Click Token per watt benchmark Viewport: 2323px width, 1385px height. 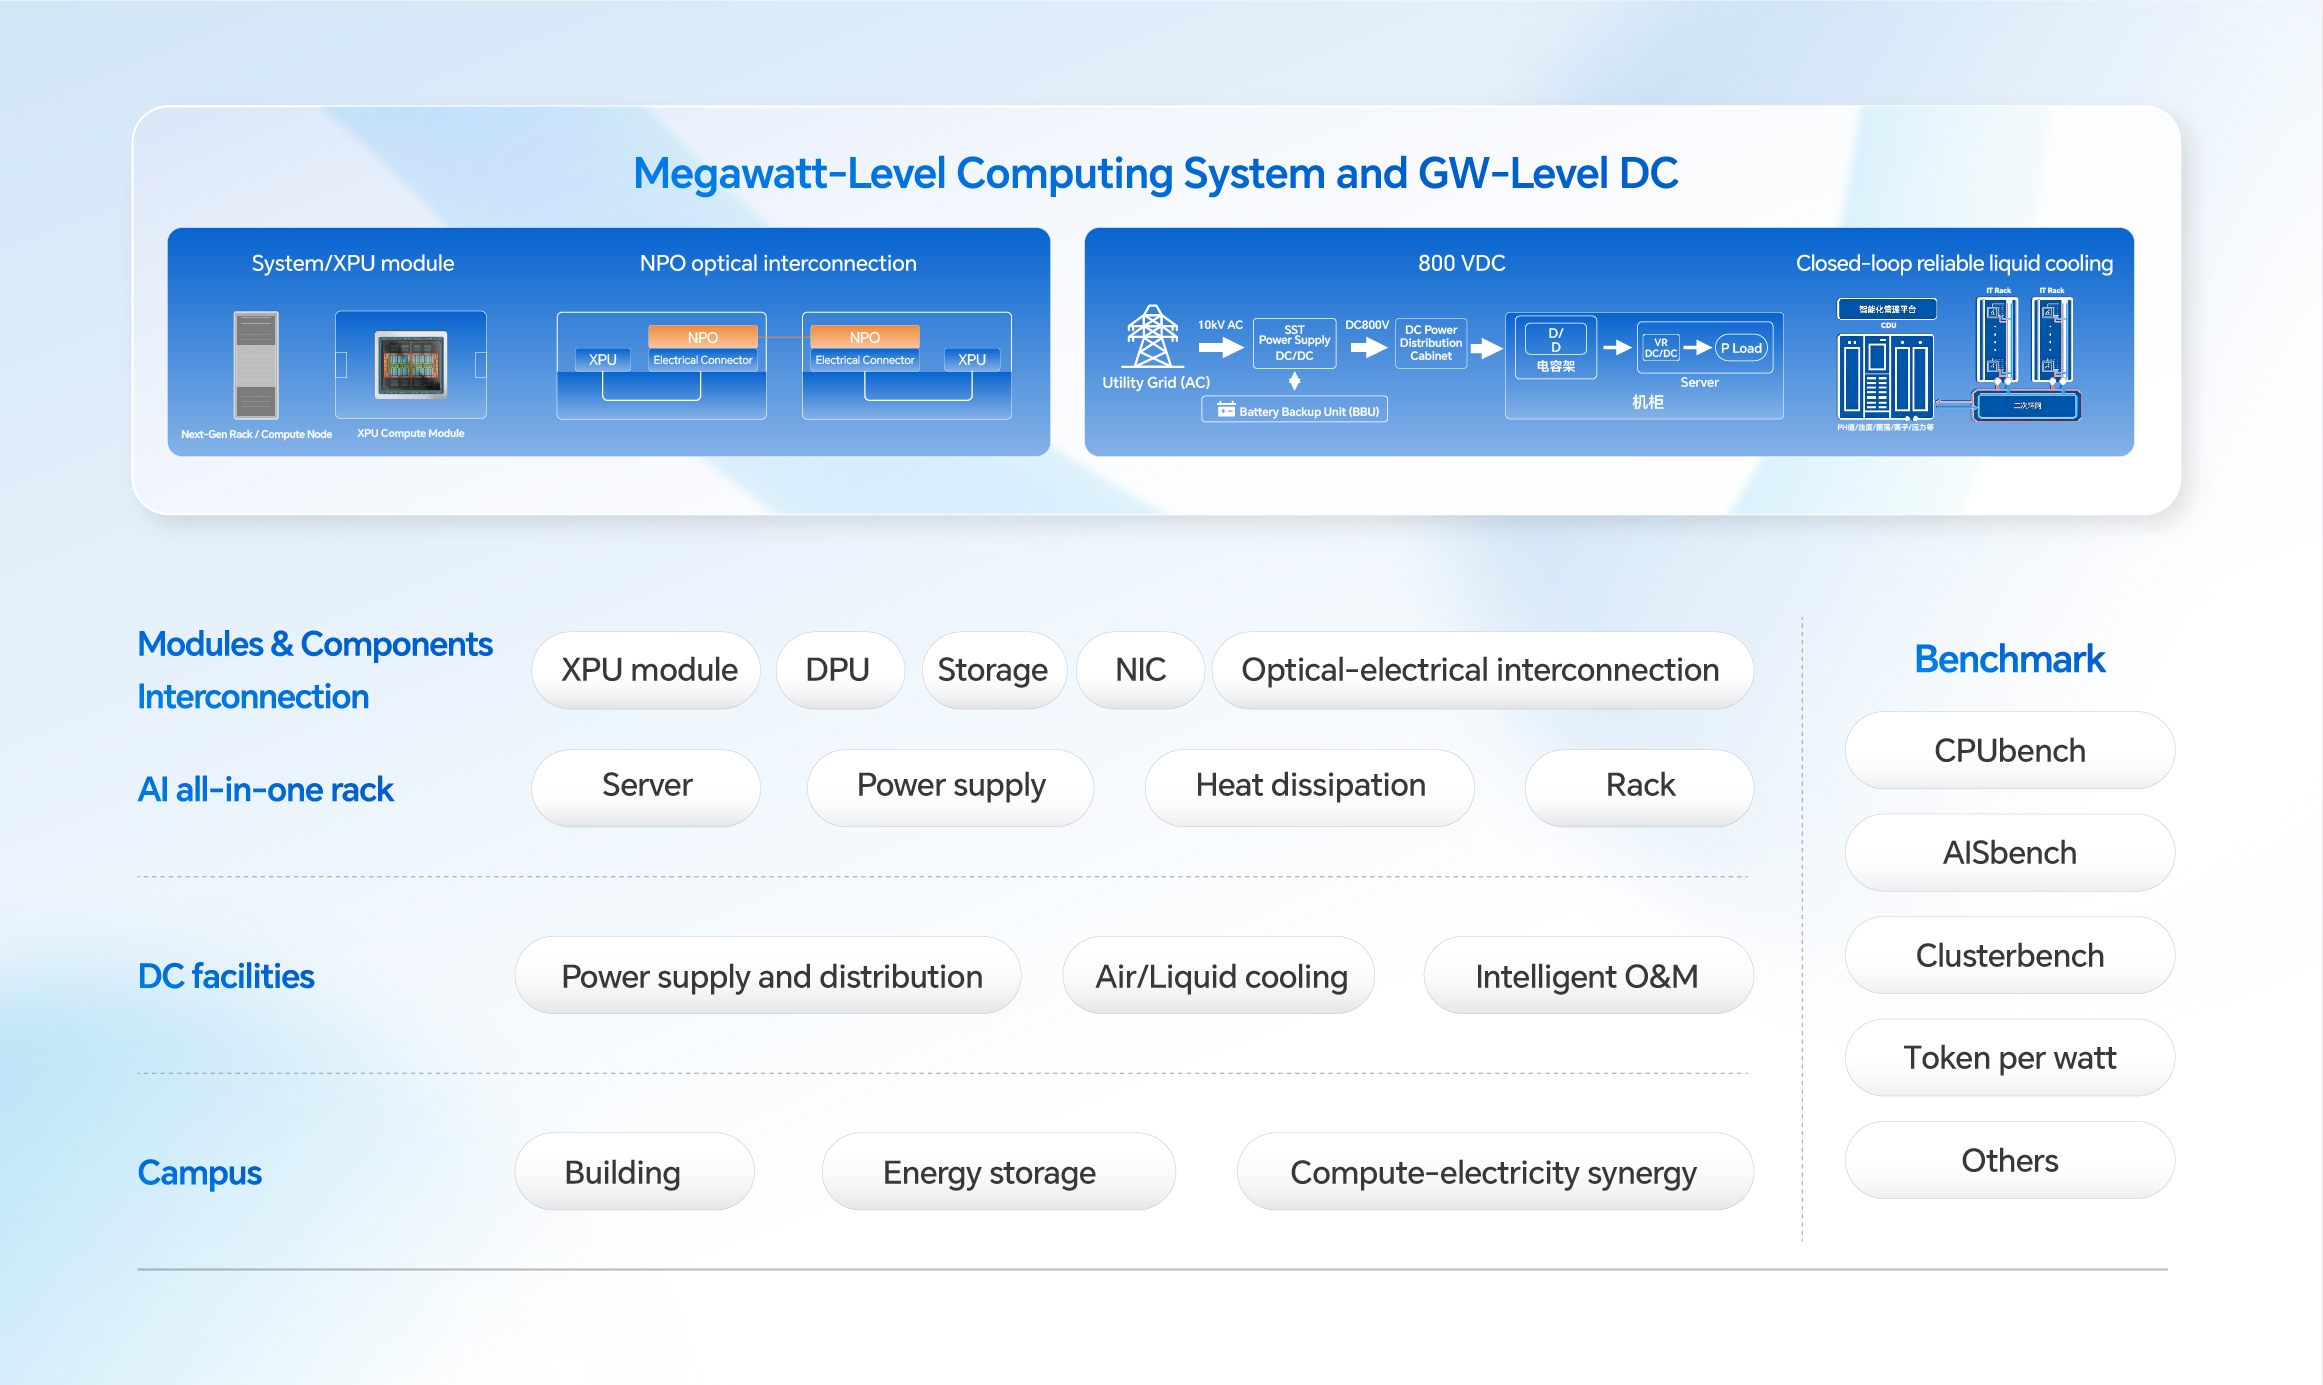2009,1058
